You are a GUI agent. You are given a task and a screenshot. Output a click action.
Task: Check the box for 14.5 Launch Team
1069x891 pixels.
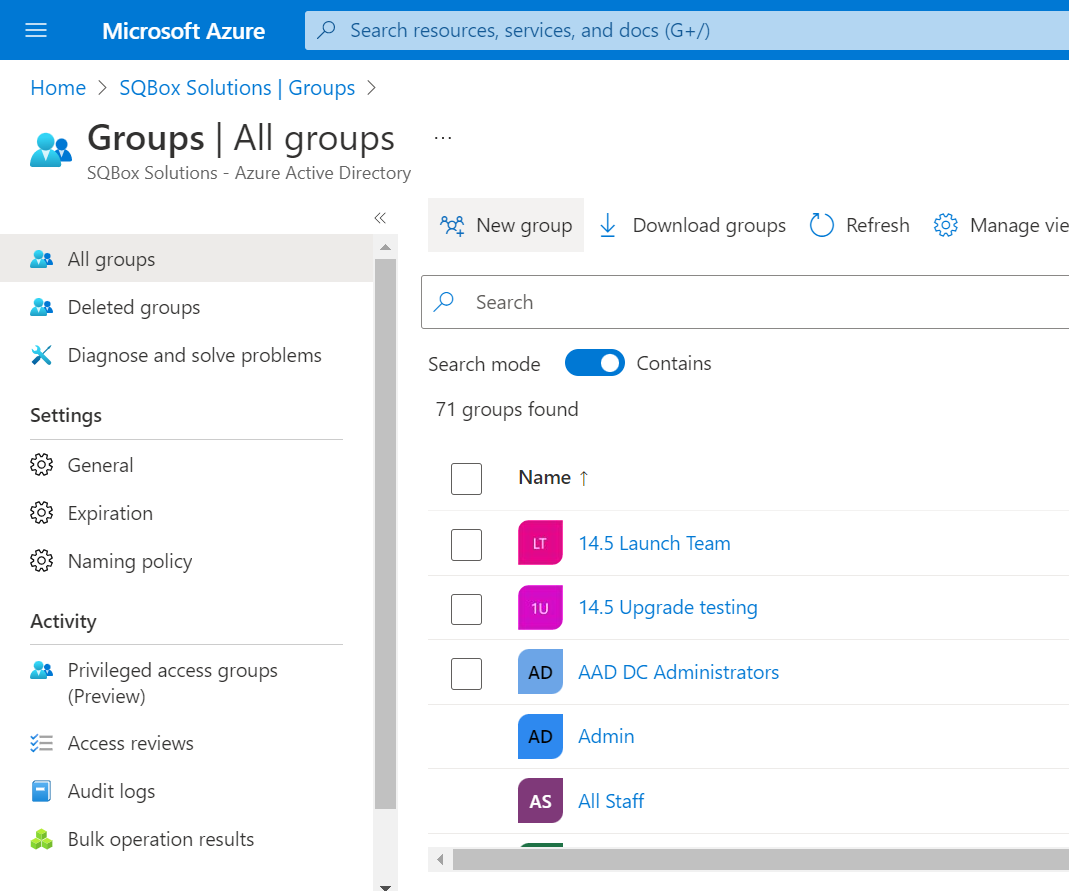[466, 545]
